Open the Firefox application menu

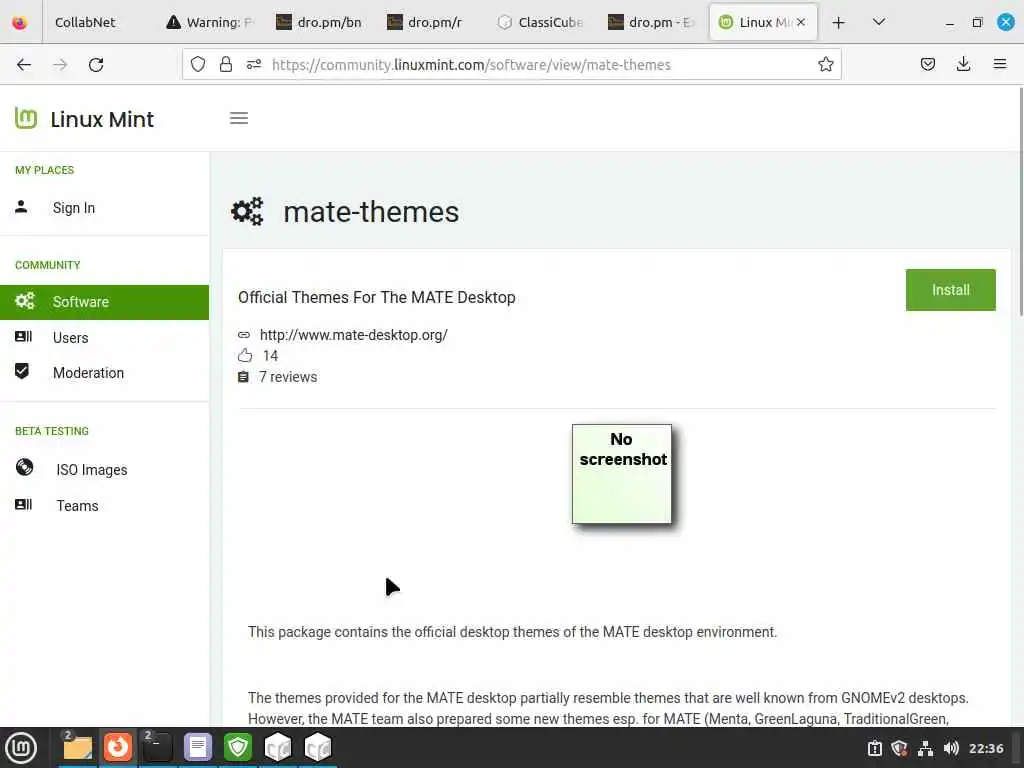click(999, 64)
